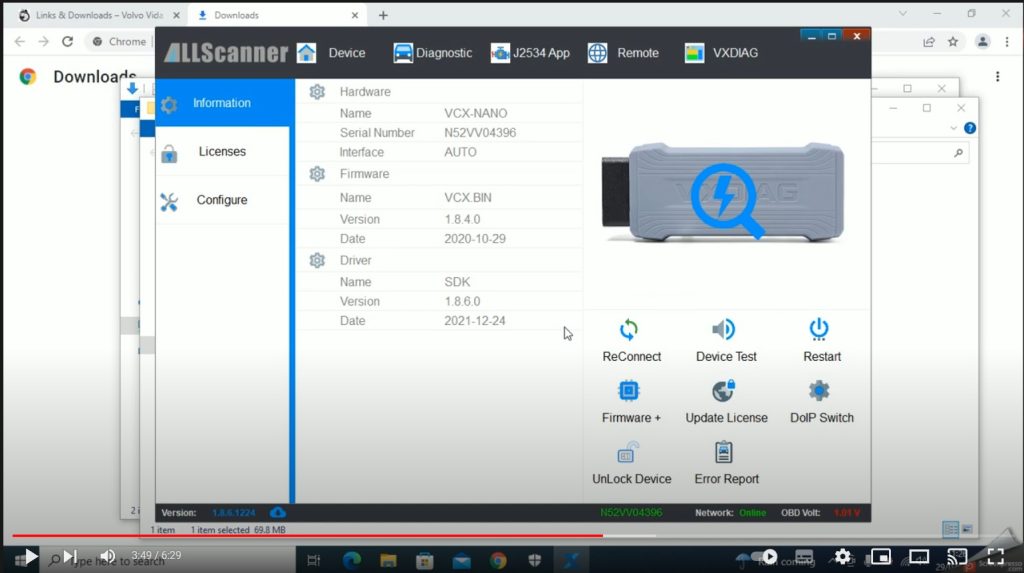Click the driver date 2021-12-24
This screenshot has height=573, width=1024.
click(x=475, y=321)
